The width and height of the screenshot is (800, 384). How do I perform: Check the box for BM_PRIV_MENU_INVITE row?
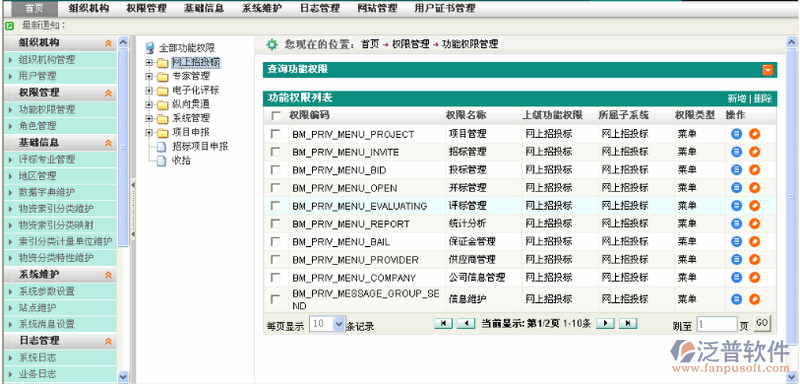(x=276, y=152)
